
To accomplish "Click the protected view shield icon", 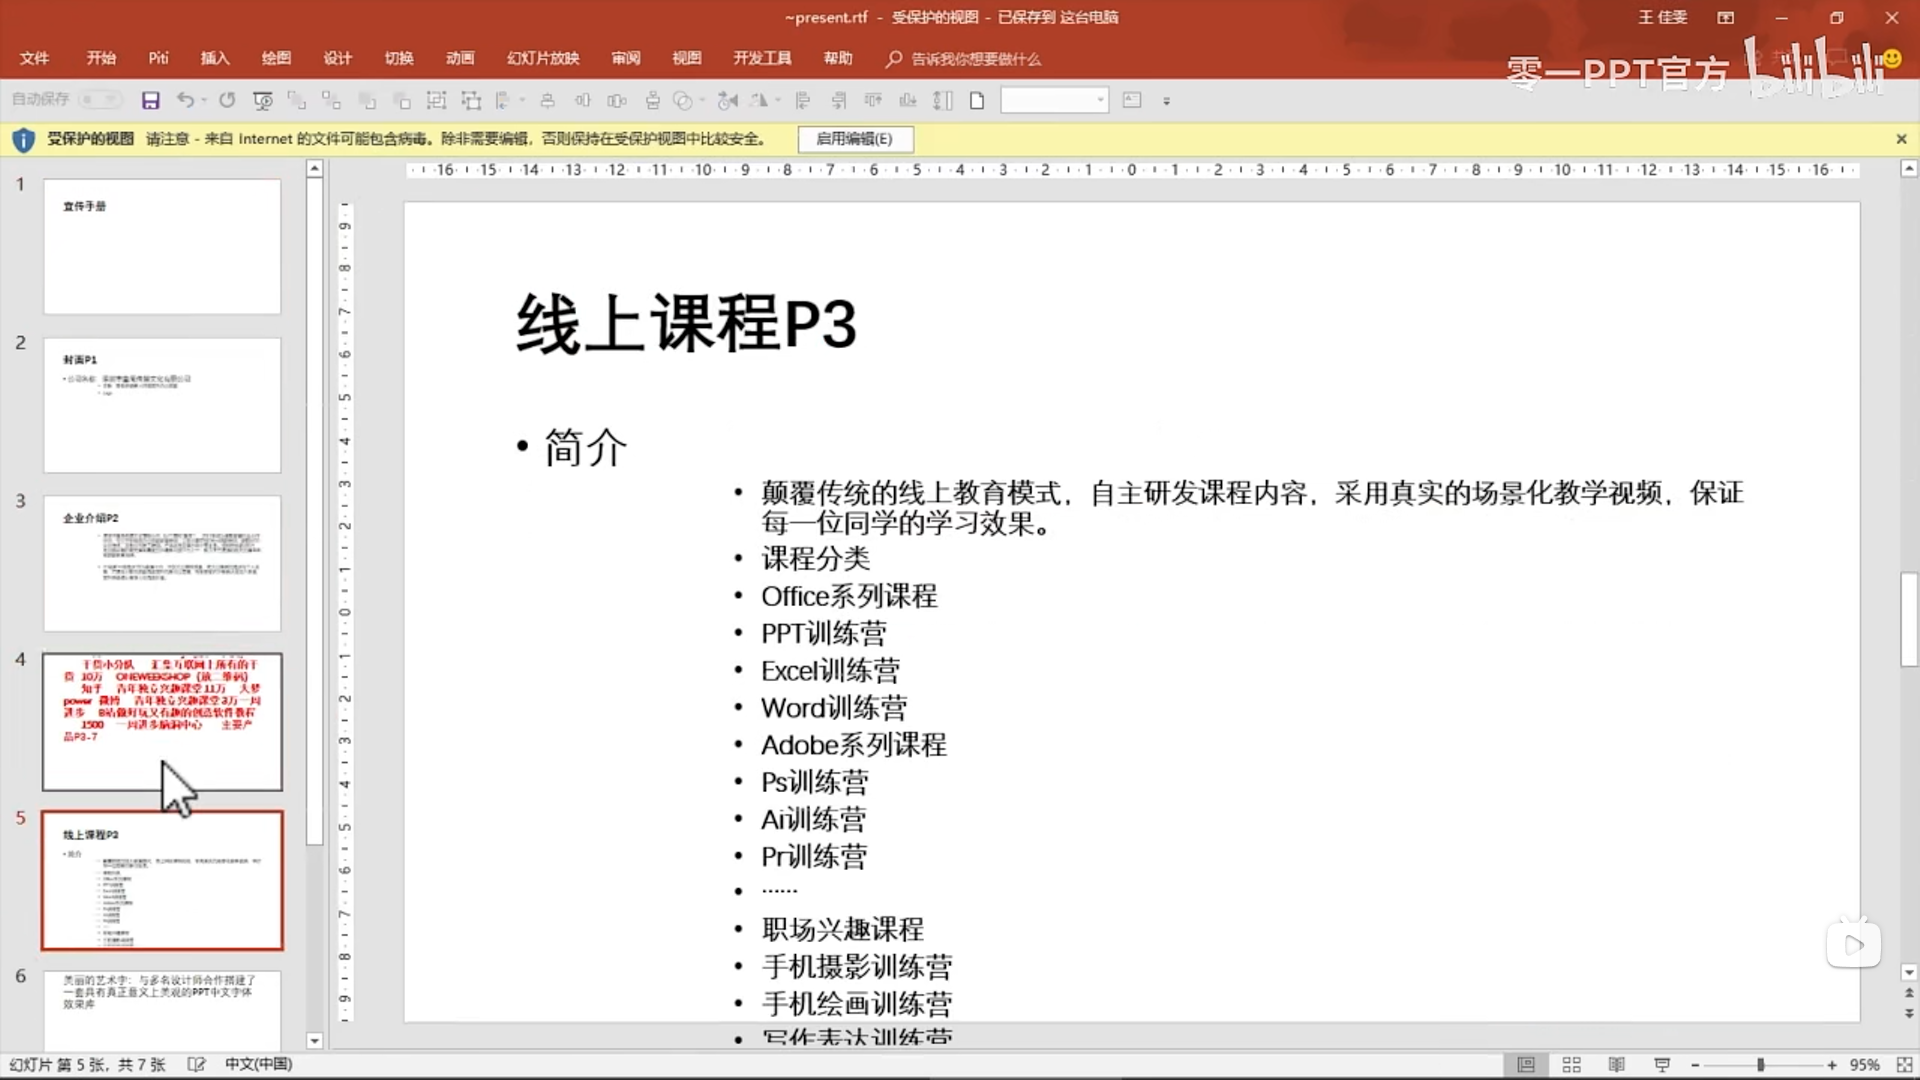I will (23, 139).
